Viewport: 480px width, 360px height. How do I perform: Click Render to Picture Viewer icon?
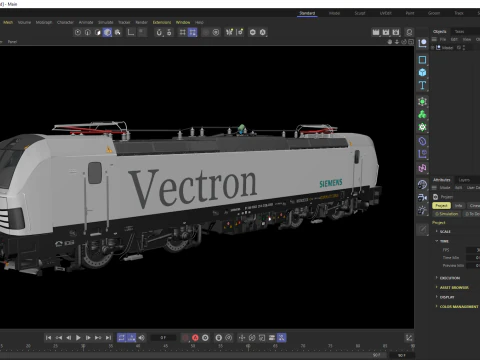386,32
